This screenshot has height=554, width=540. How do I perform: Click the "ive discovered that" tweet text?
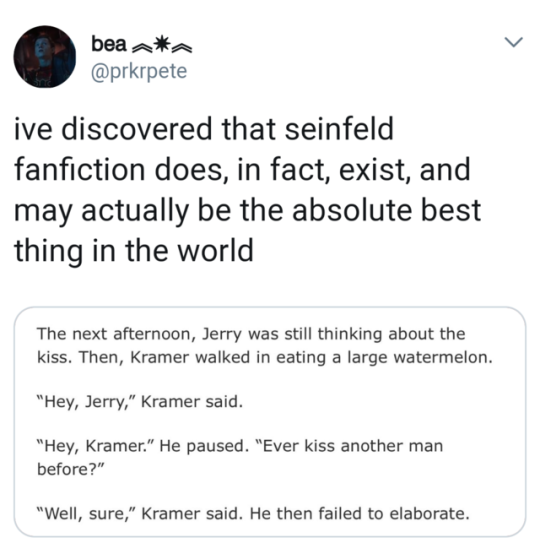[145, 129]
